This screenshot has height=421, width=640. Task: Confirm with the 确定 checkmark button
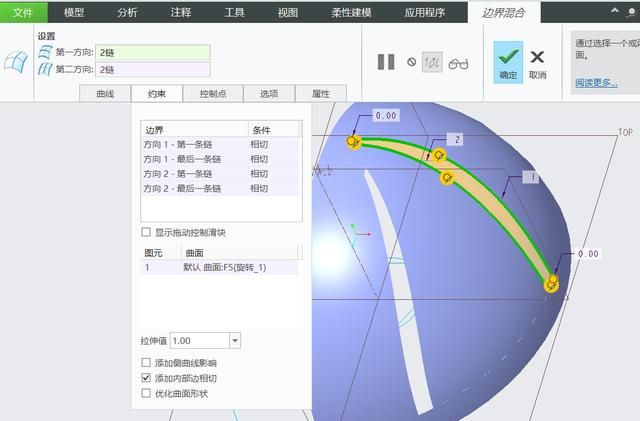[508, 62]
